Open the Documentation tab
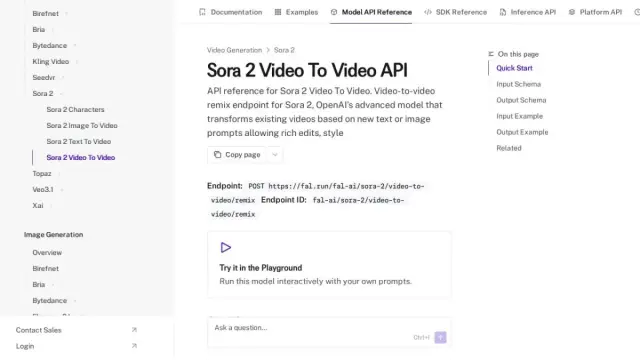The image size is (640, 360). tap(231, 12)
